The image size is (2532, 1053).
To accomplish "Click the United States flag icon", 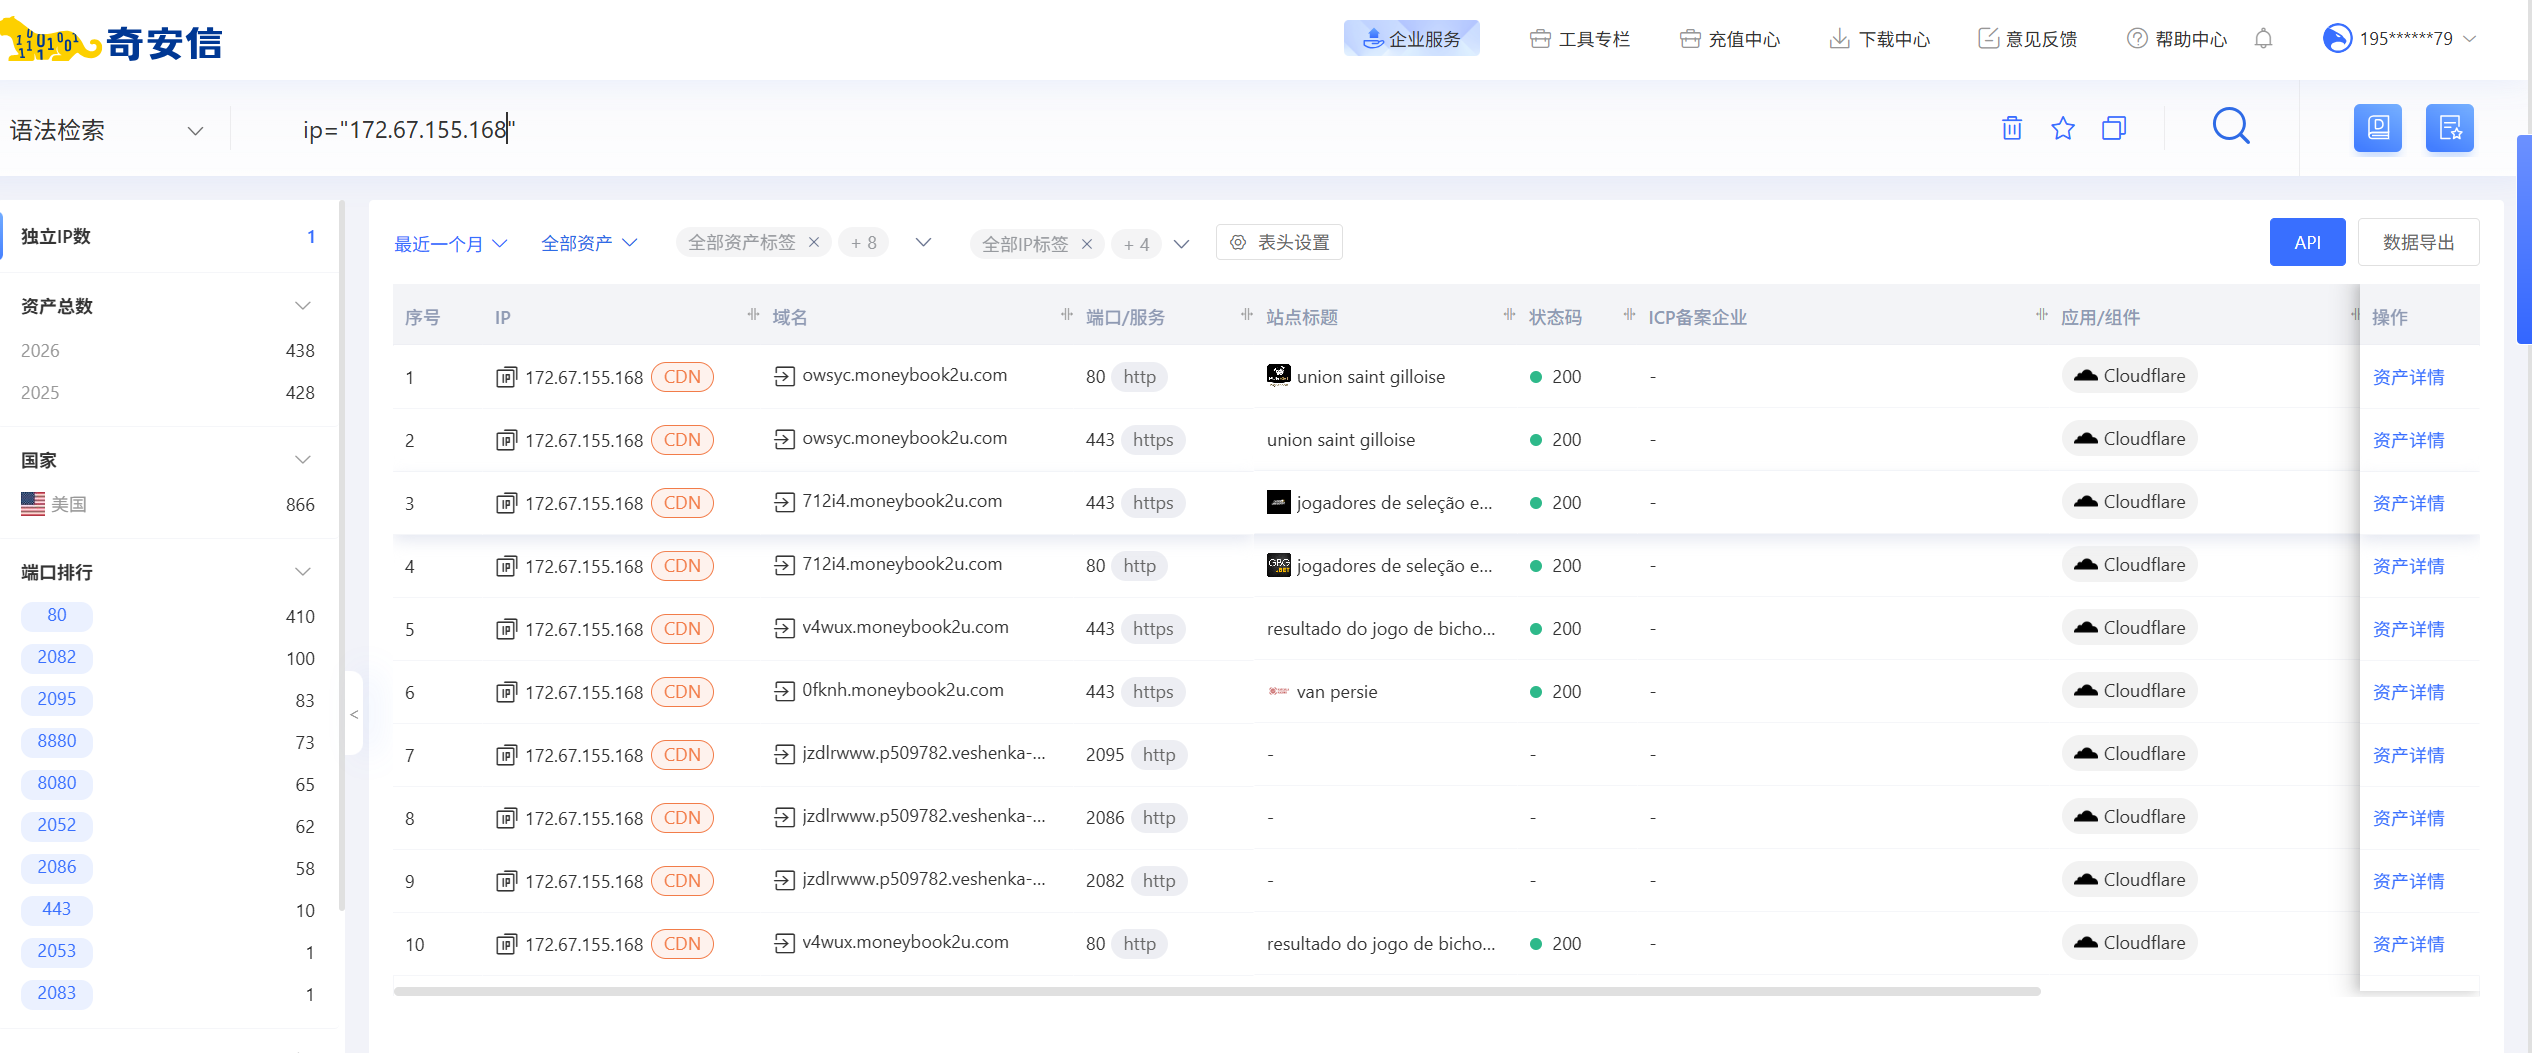I will pos(33,504).
